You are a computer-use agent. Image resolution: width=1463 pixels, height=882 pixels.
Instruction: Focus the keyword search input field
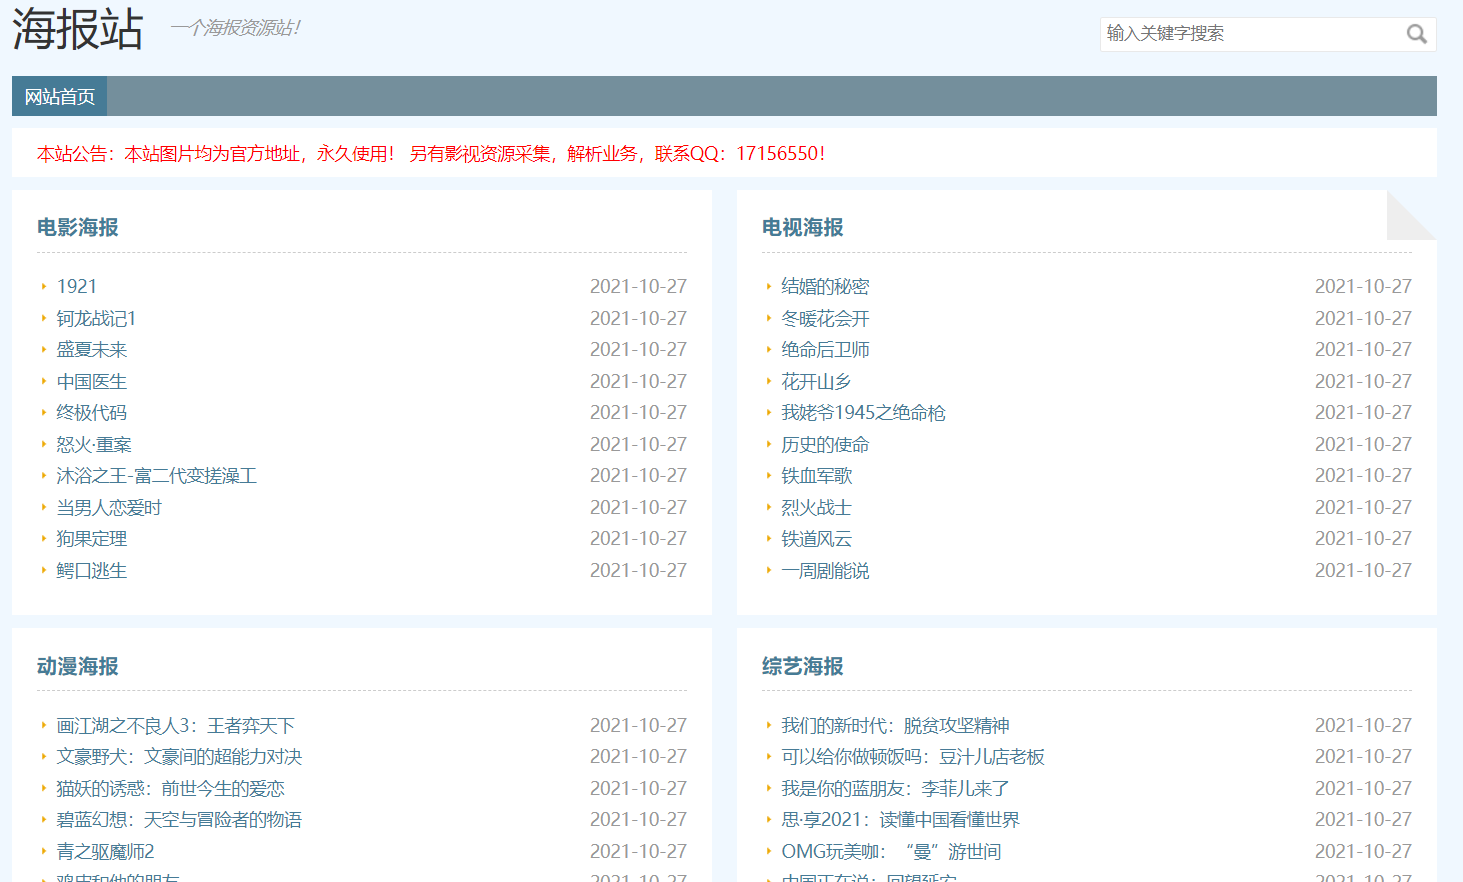[1252, 34]
